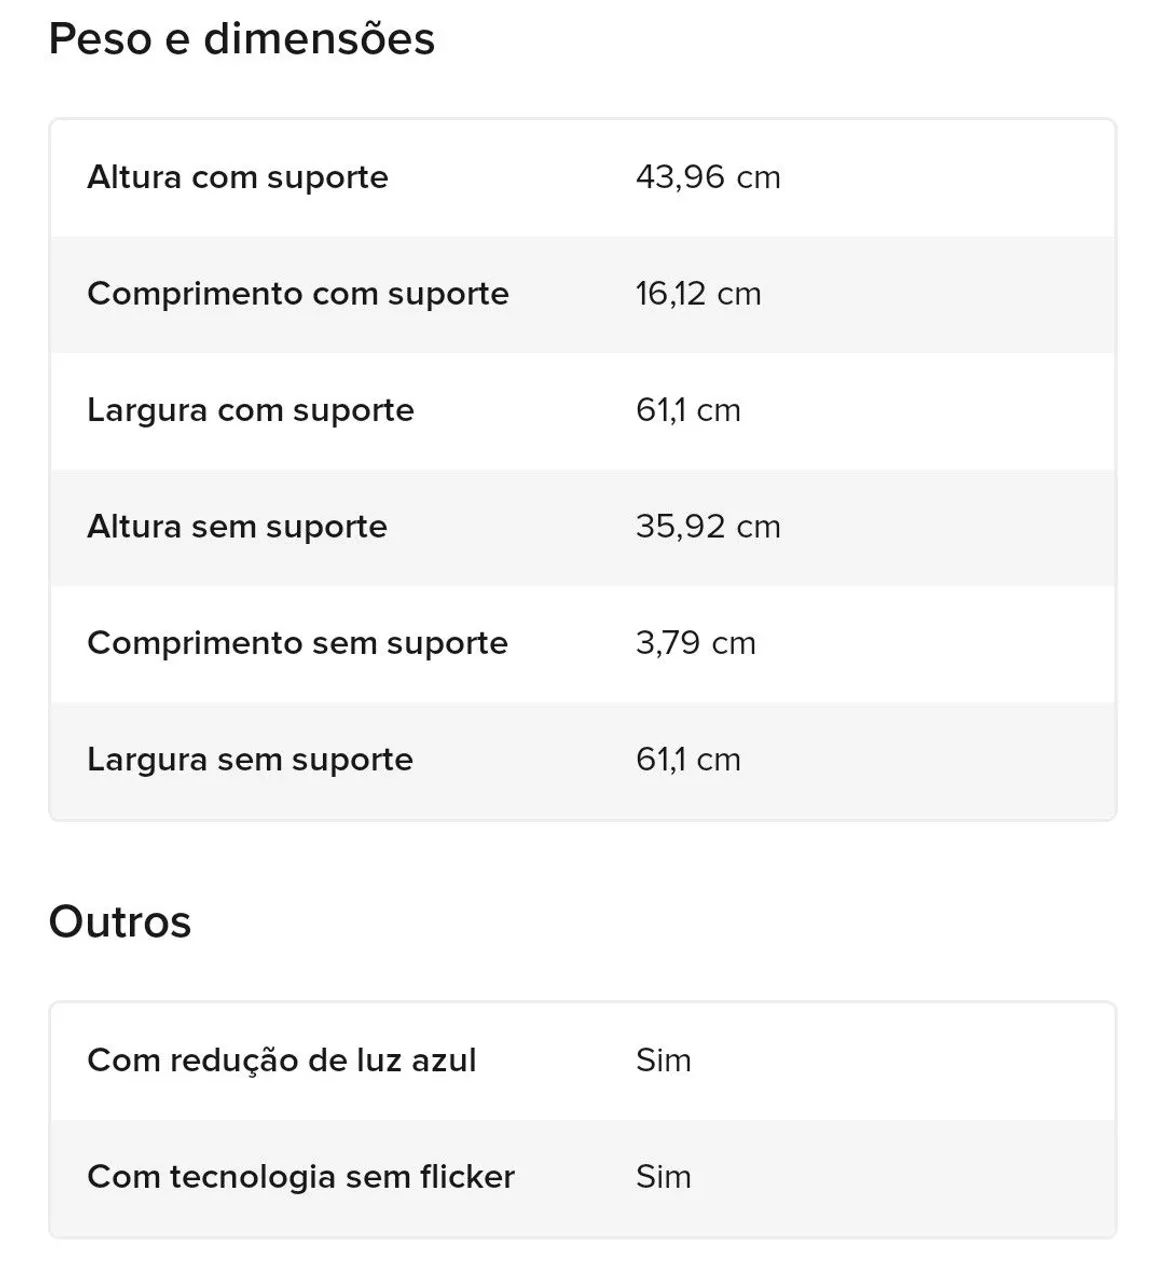
Task: Select the 'Largura com suporte' row label
Action: (x=251, y=411)
